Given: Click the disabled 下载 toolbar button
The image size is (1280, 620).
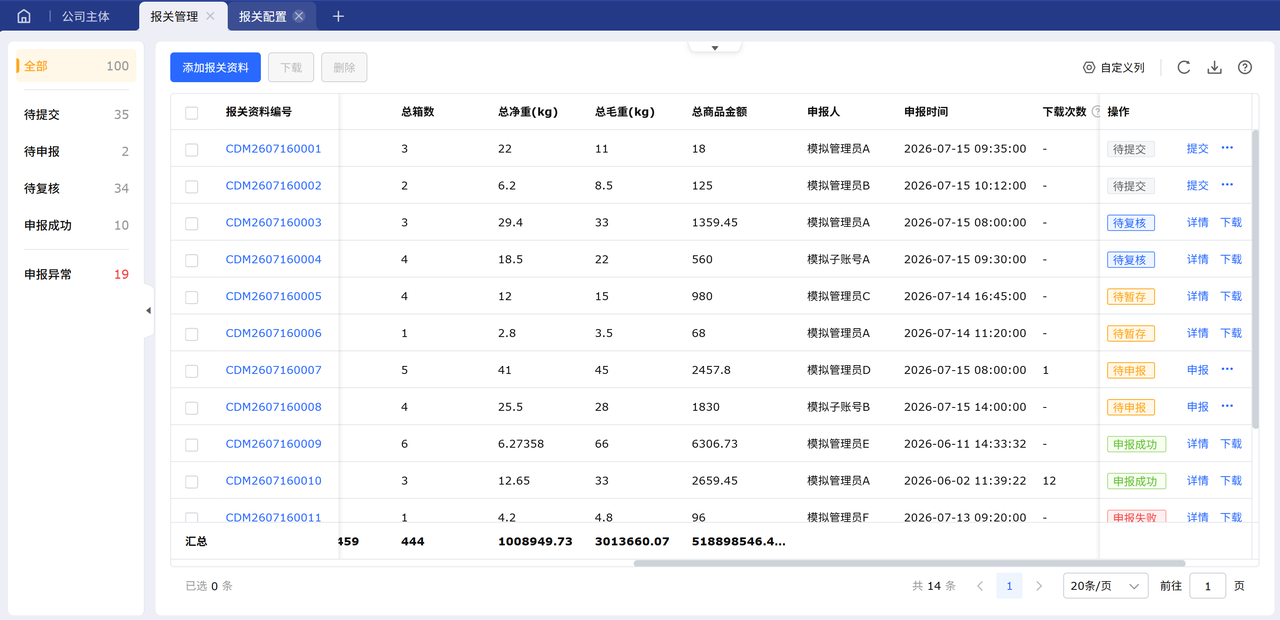Looking at the screenshot, I should (291, 67).
